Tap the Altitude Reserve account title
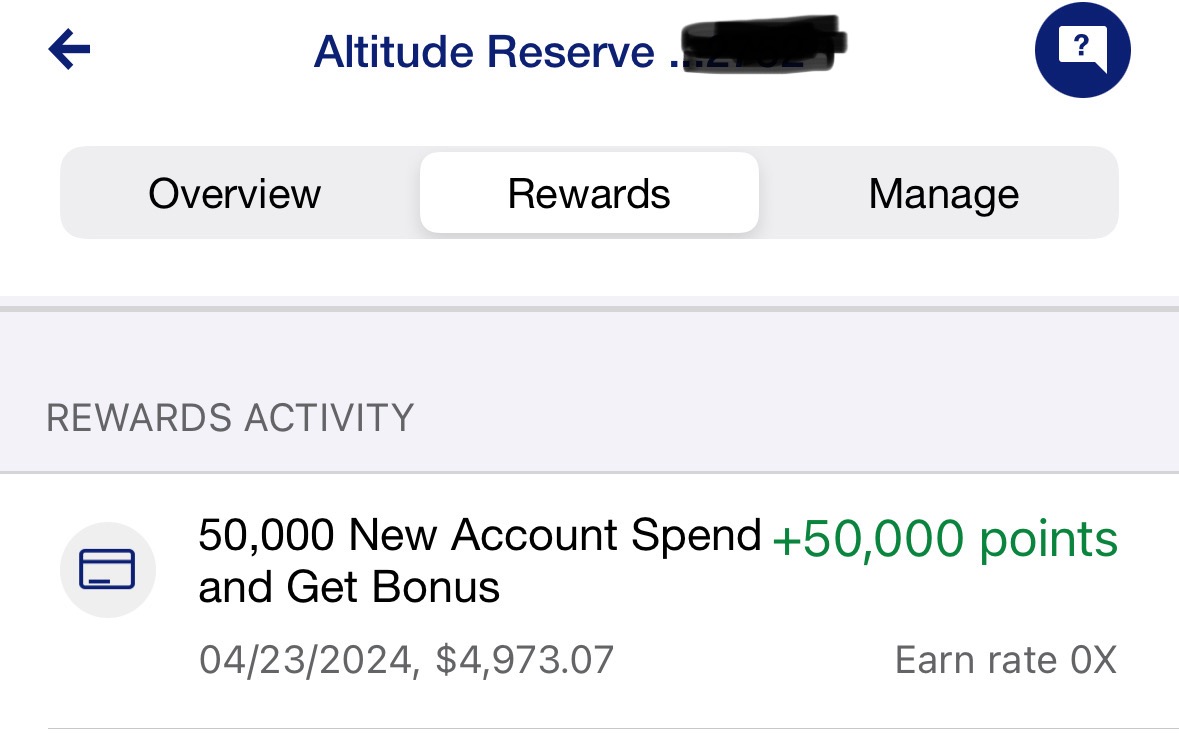This screenshot has width=1179, height=734. (x=484, y=51)
